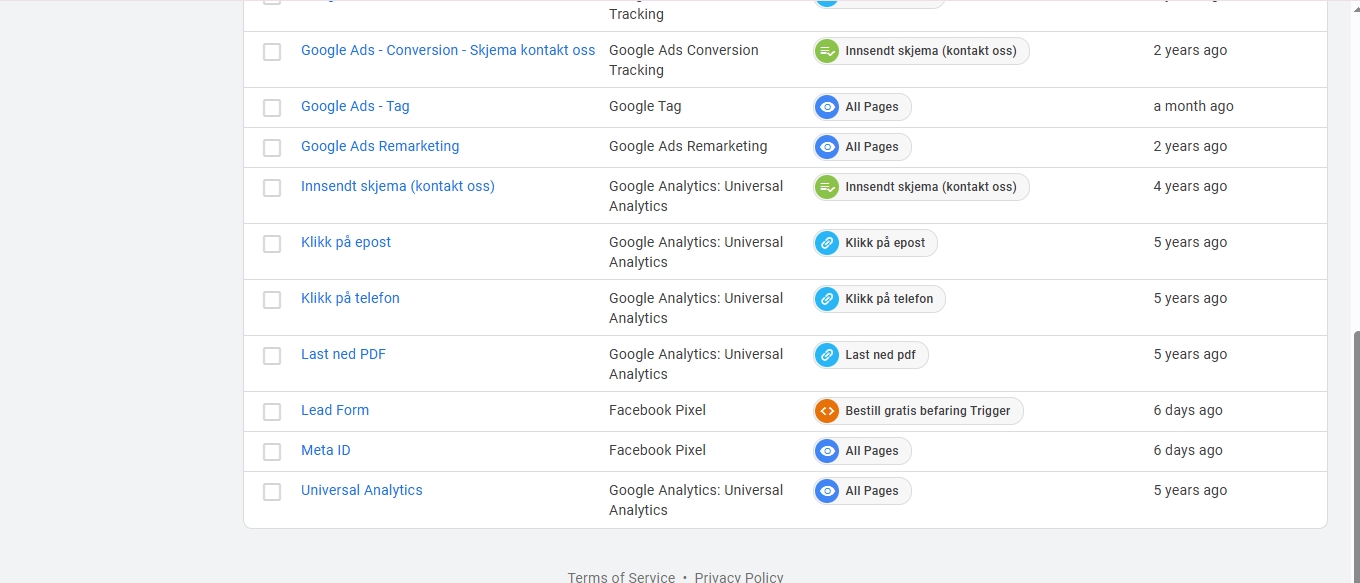Click 'Google Ads Conversion Tracking' type cell
The height and width of the screenshot is (583, 1360).
pos(684,60)
